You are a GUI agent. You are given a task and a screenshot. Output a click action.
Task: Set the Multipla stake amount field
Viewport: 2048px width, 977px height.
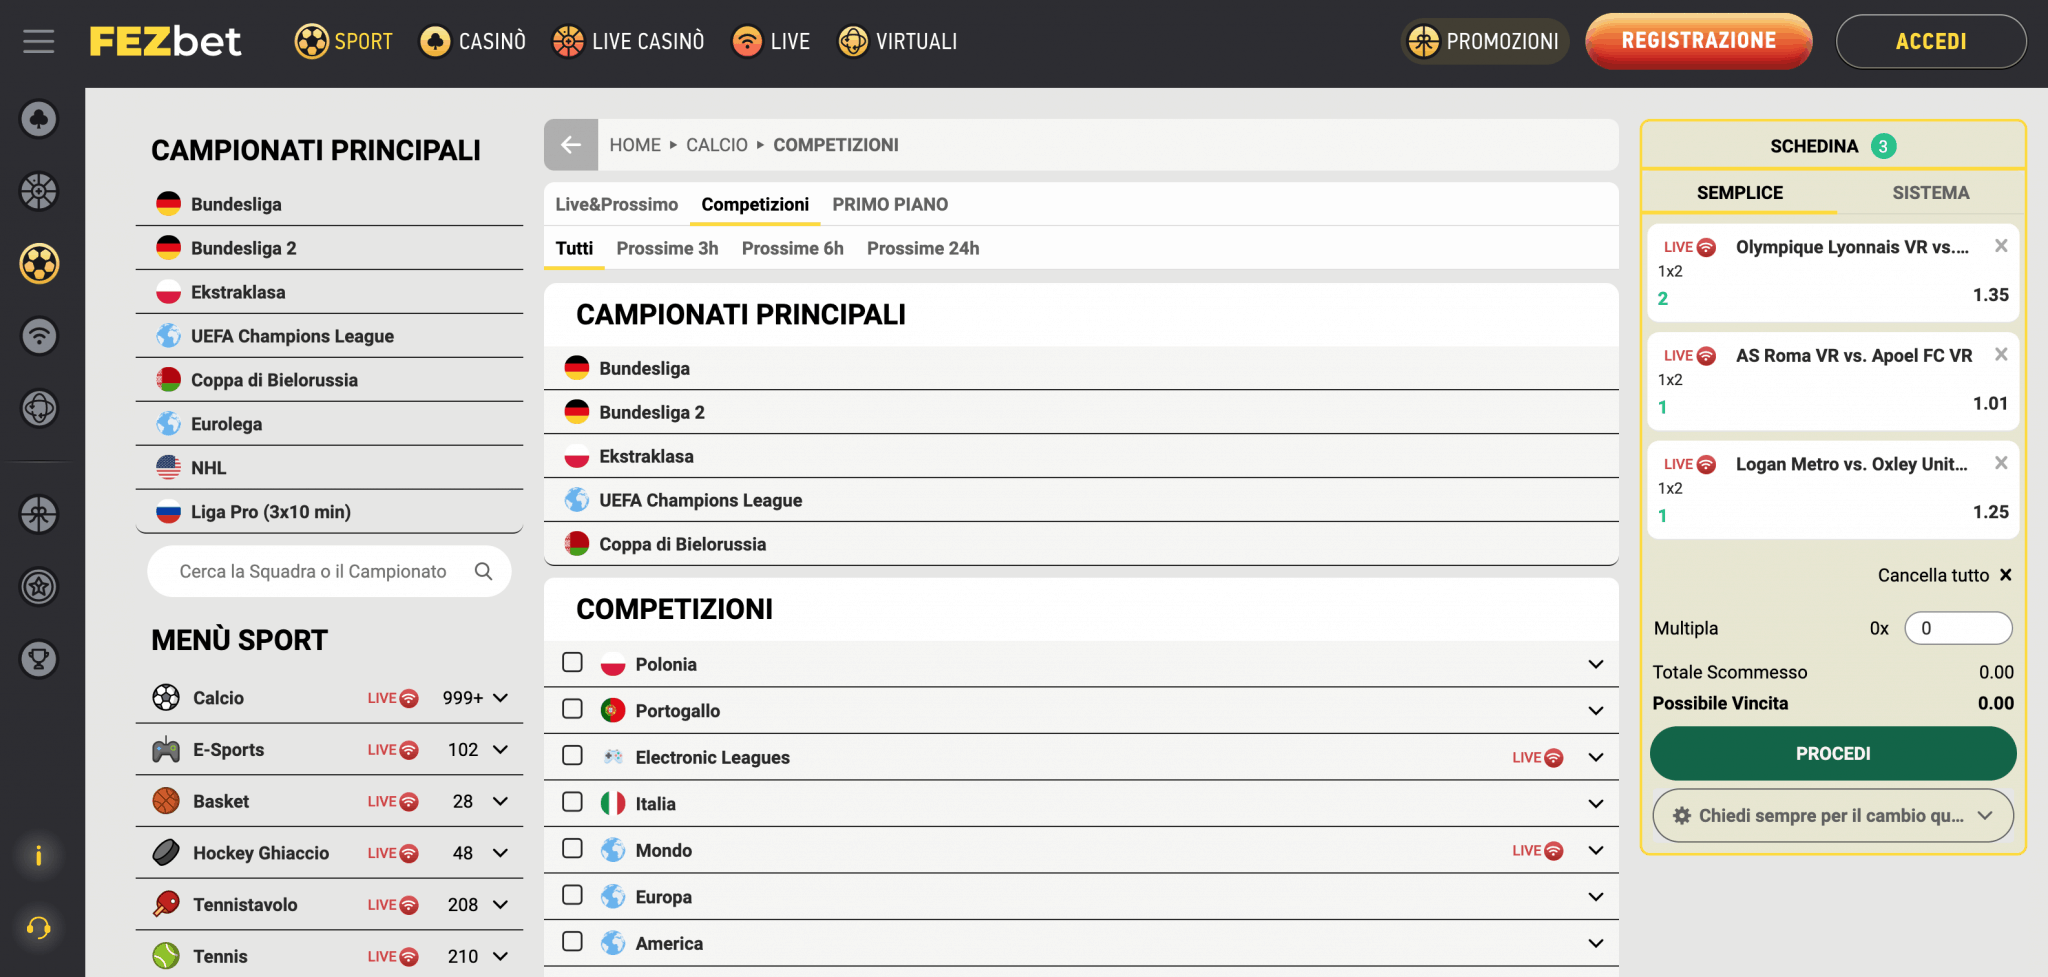pyautogui.click(x=1957, y=628)
